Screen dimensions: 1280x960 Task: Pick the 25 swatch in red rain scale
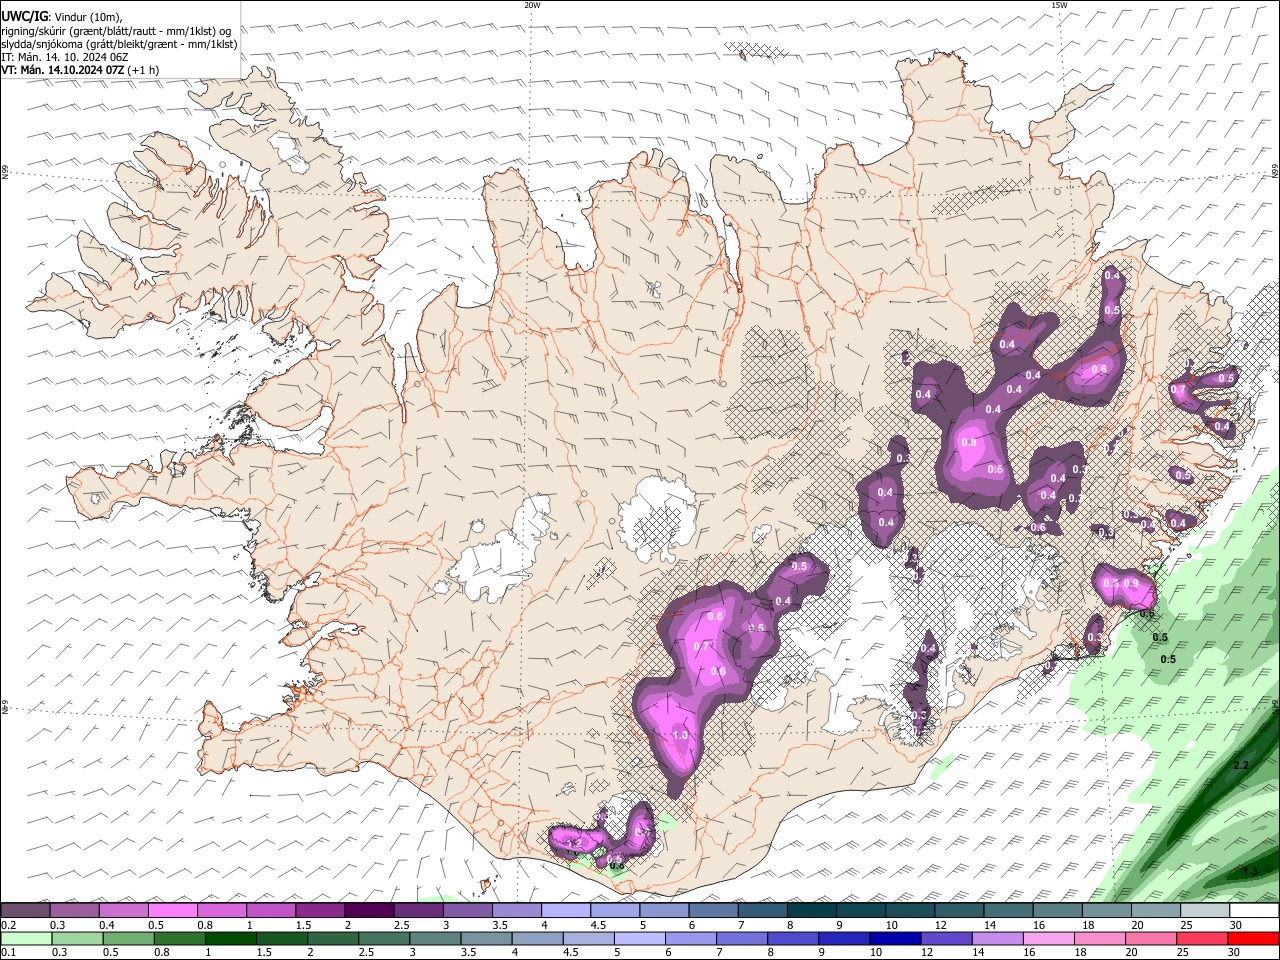click(1201, 938)
